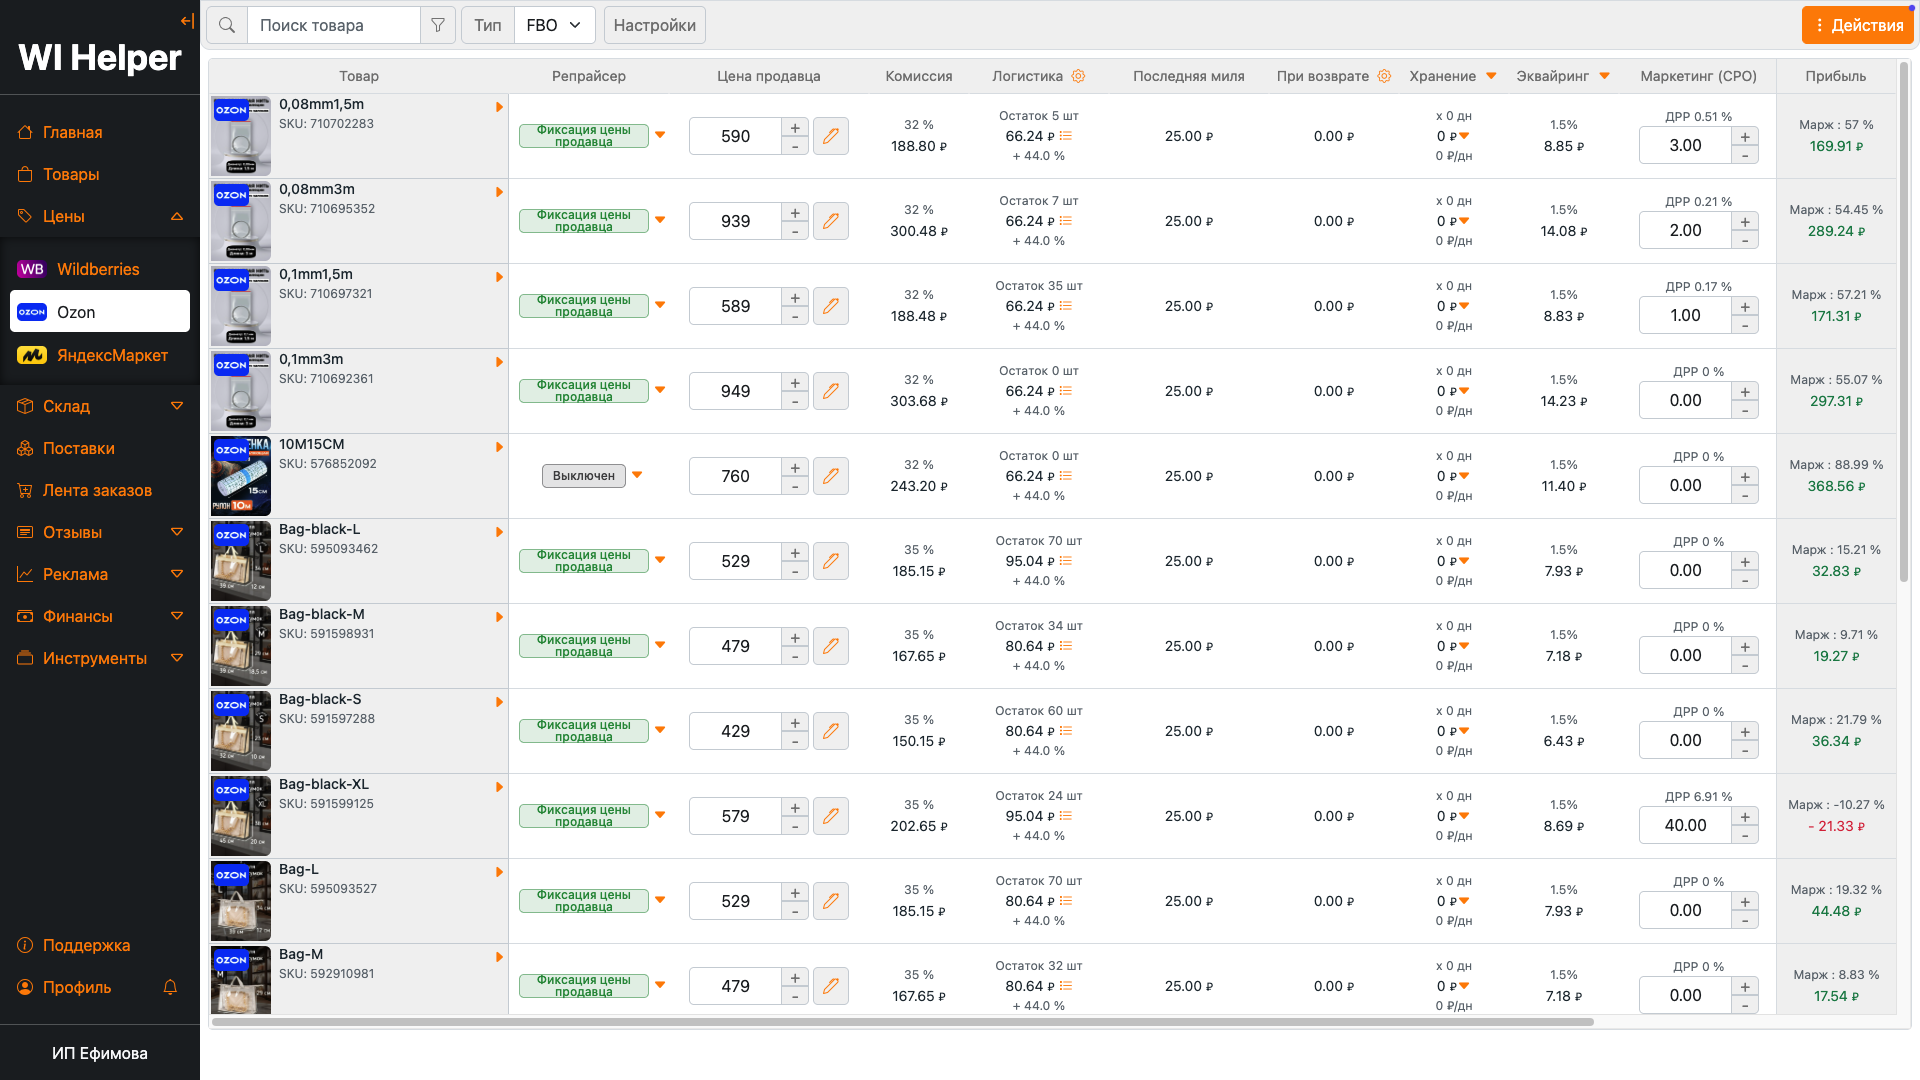Toggle Эквайринг column sort arrow
1920x1080 pixels.
pos(1604,76)
